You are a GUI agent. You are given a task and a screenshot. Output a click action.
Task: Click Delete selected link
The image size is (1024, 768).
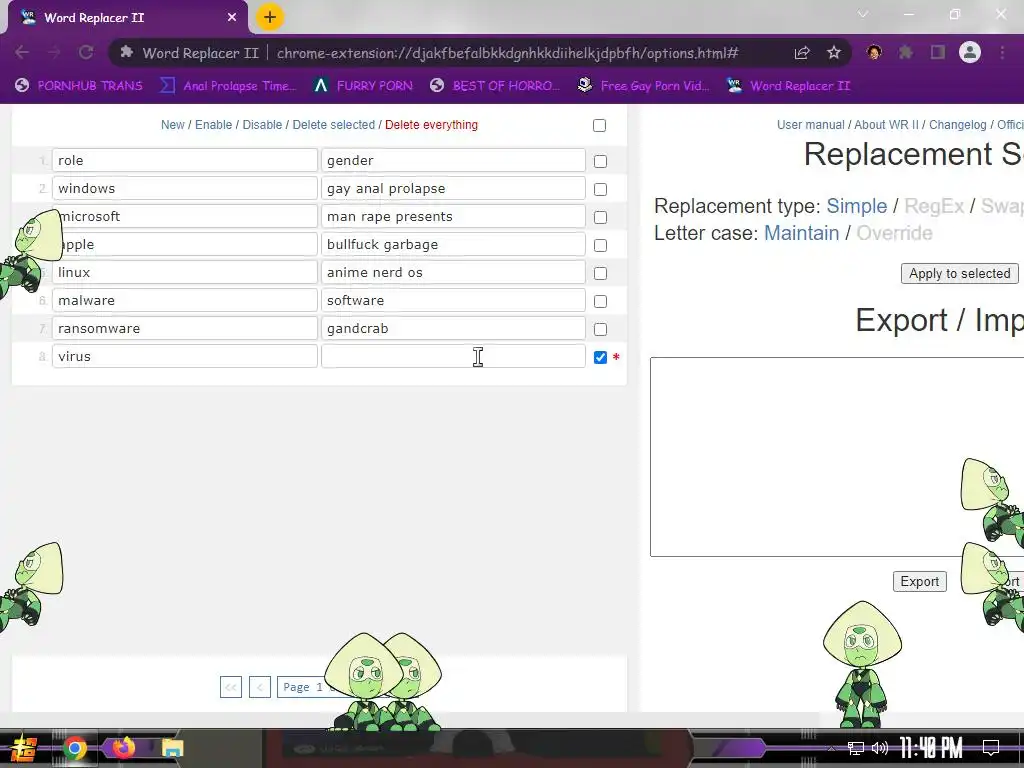point(334,125)
